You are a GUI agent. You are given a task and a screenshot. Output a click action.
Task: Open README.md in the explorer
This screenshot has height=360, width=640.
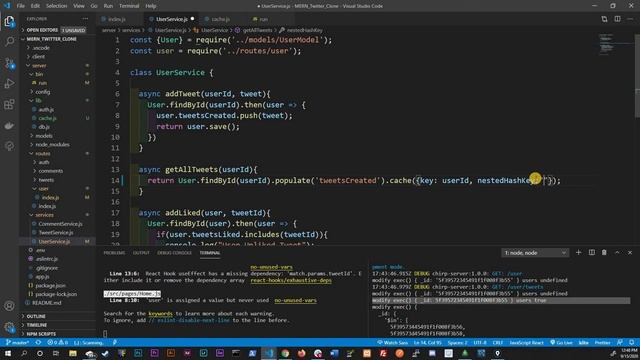pyautogui.click(x=46, y=303)
